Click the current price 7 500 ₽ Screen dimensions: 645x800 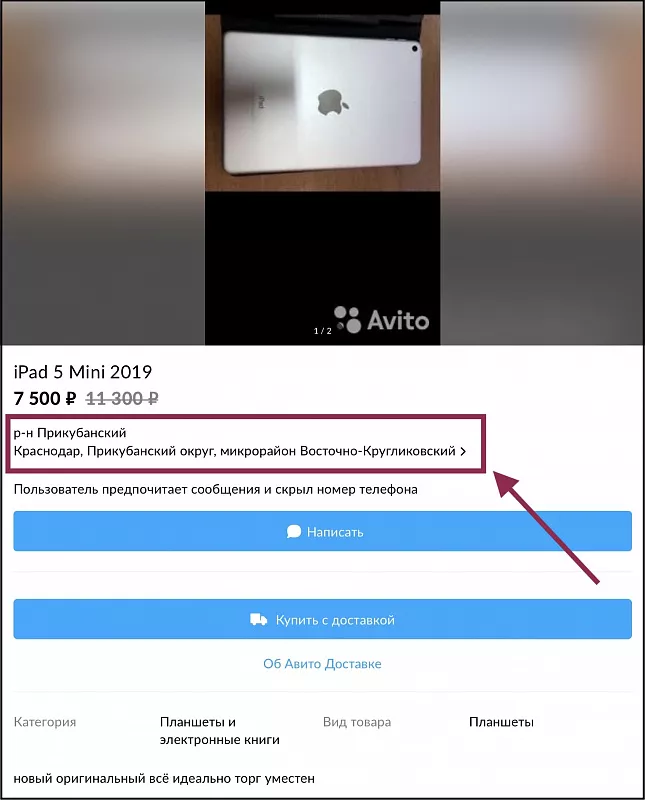tap(45, 398)
